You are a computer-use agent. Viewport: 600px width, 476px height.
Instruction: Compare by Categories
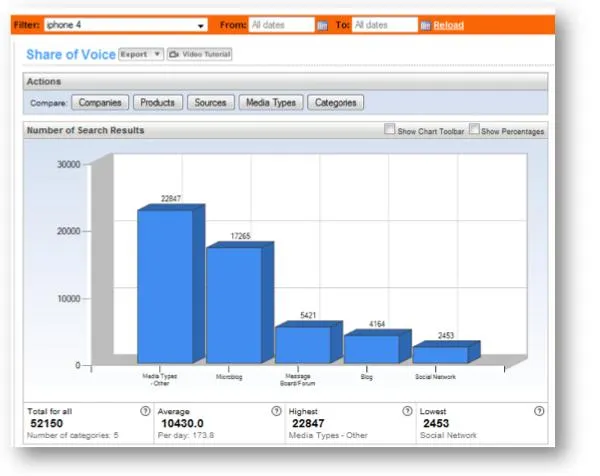click(336, 103)
